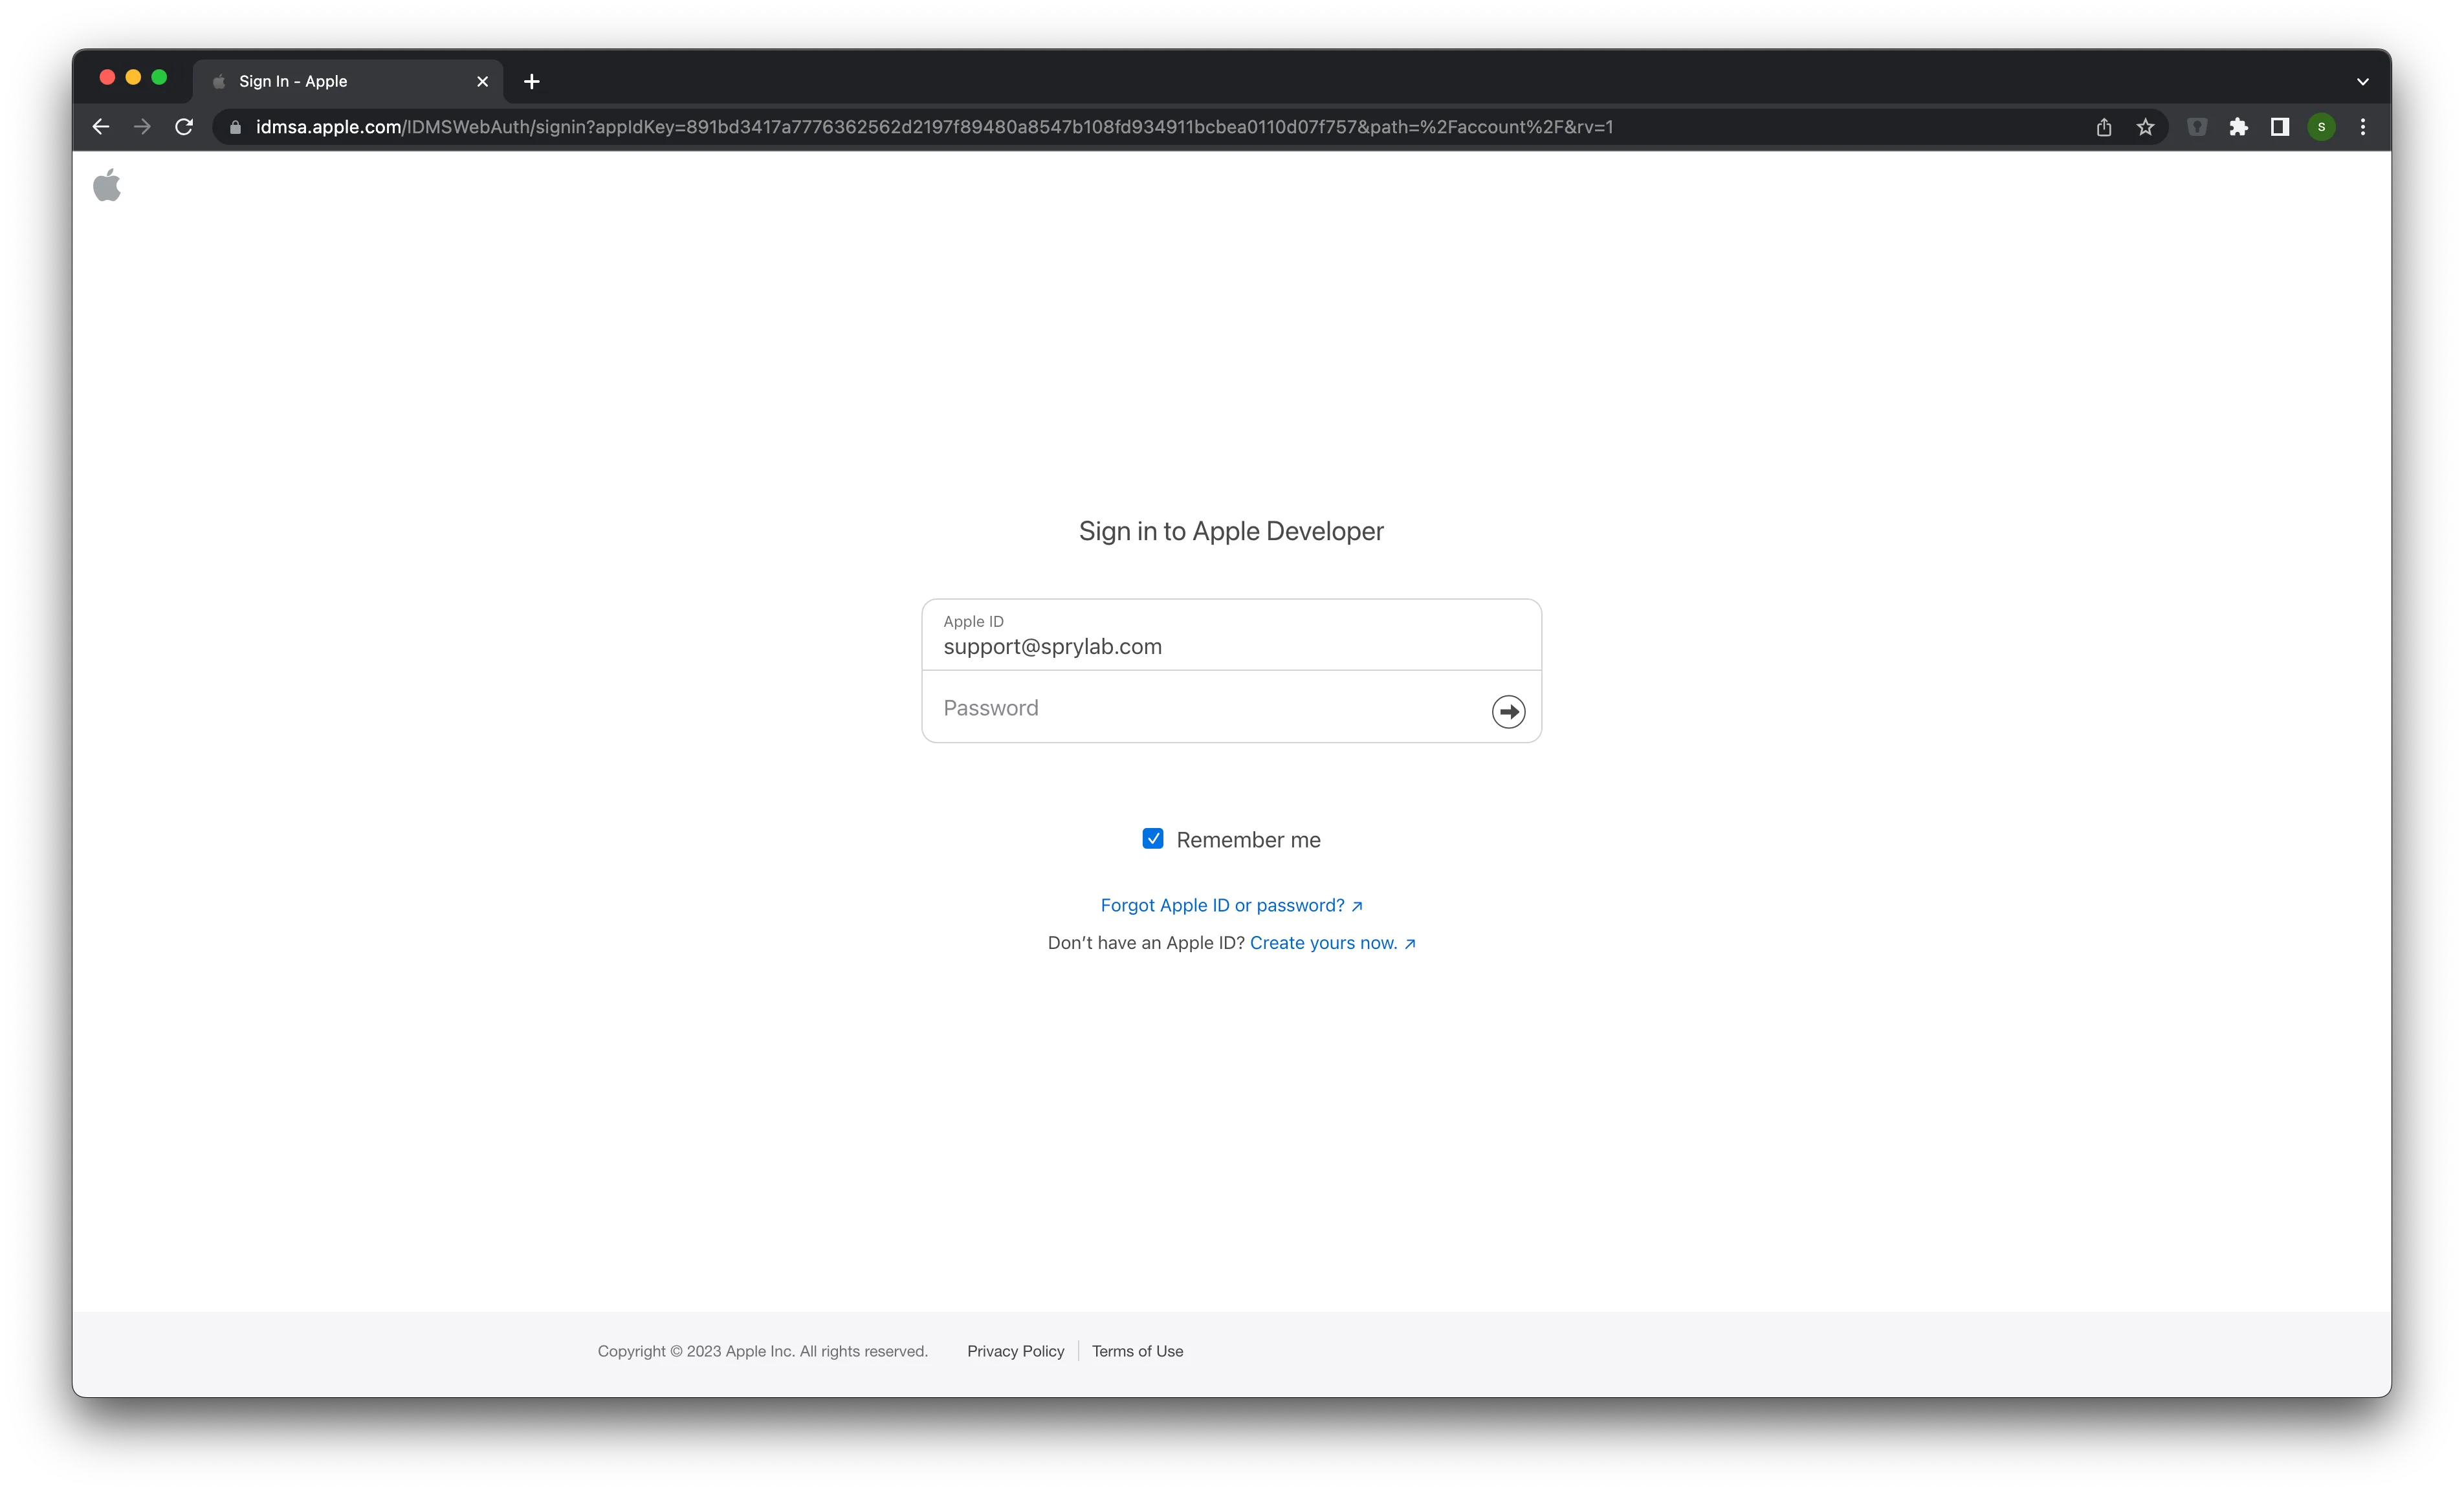This screenshot has height=1493, width=2464.
Task: Open a new tab with plus button
Action: coord(532,81)
